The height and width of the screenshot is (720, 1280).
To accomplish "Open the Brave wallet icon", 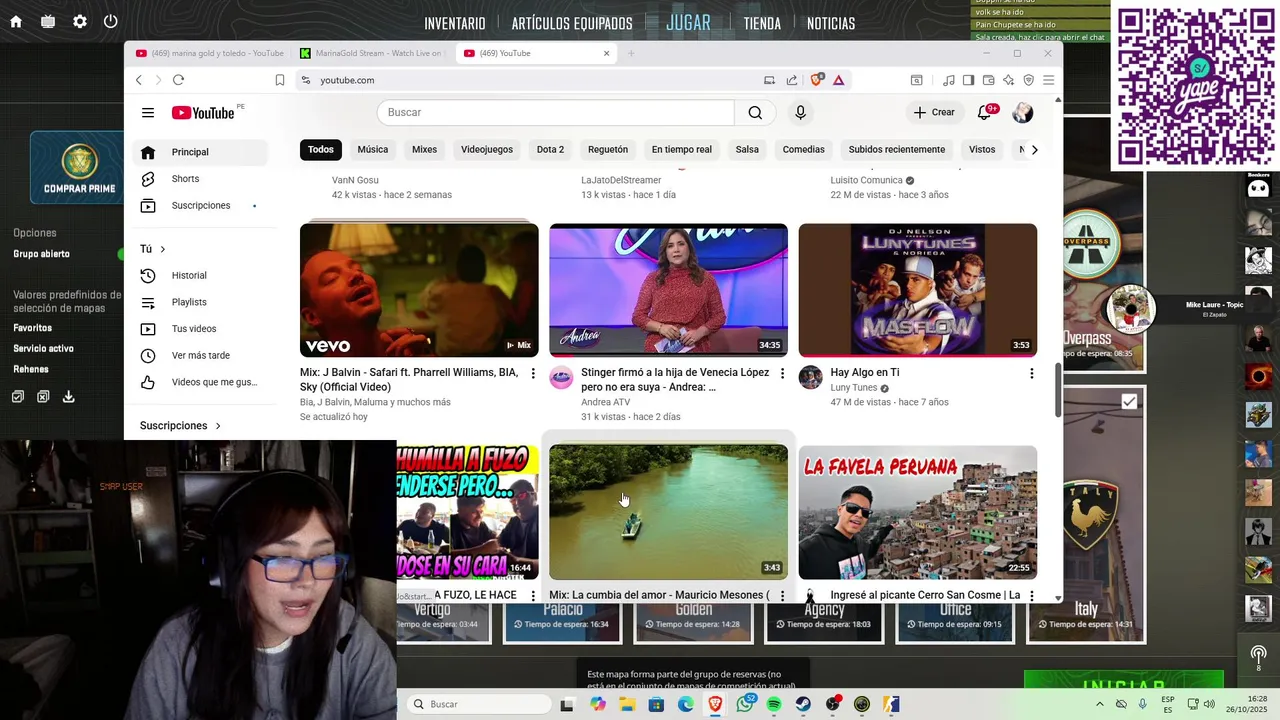I will 989,80.
